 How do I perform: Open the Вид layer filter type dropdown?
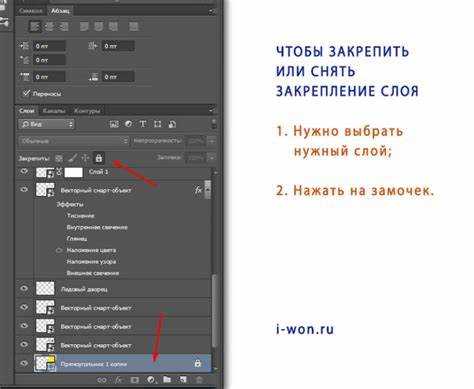point(46,124)
